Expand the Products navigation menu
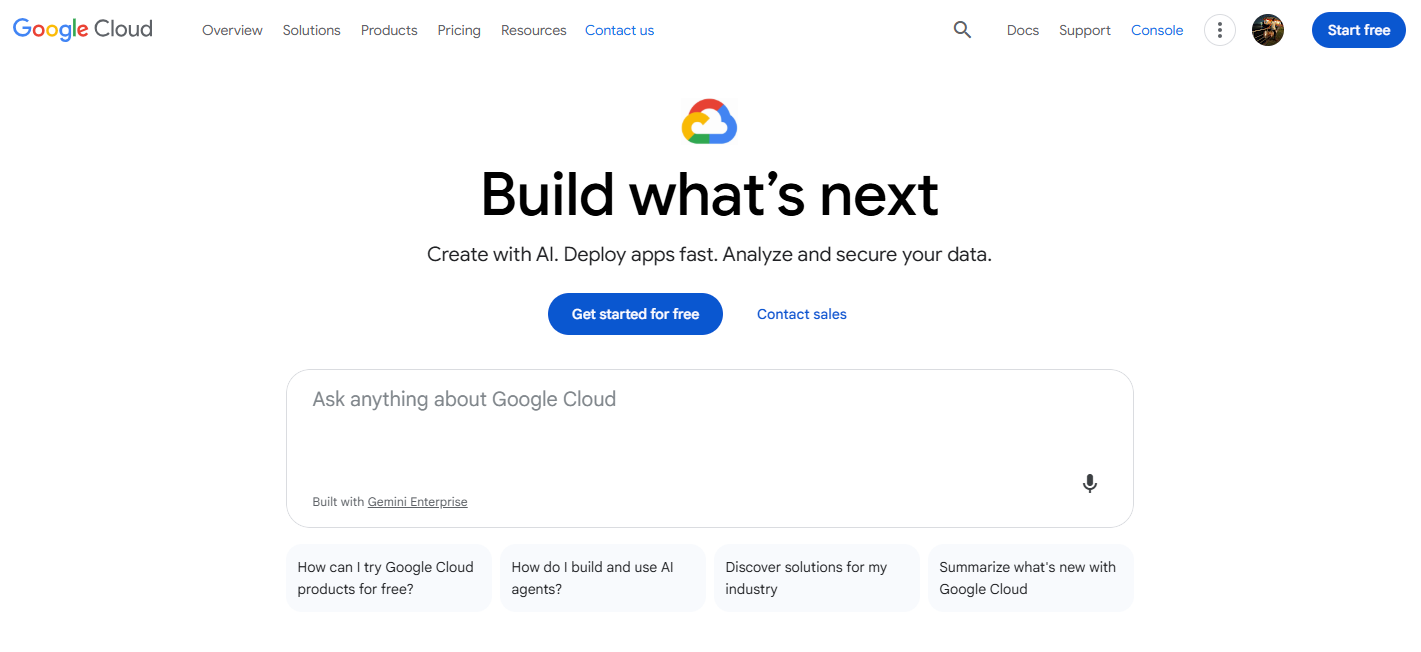 pos(388,30)
